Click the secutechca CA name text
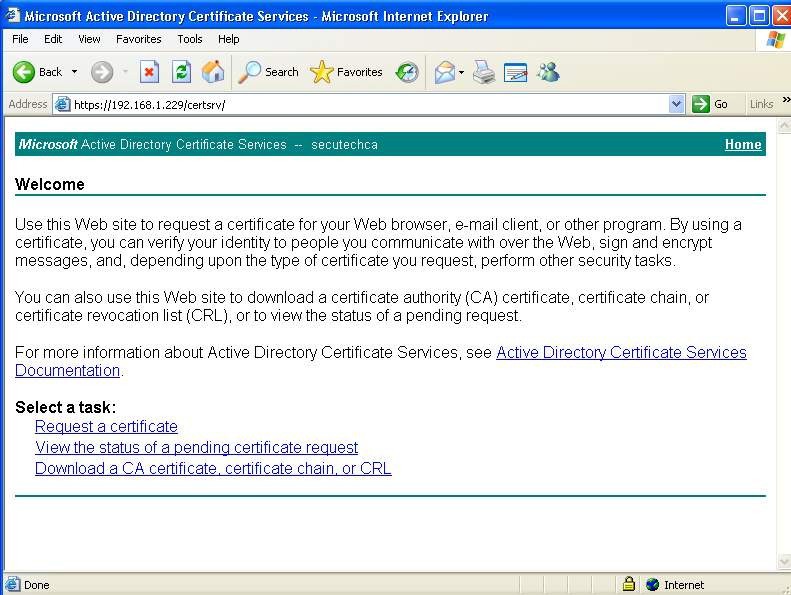The image size is (791, 595). 344,144
